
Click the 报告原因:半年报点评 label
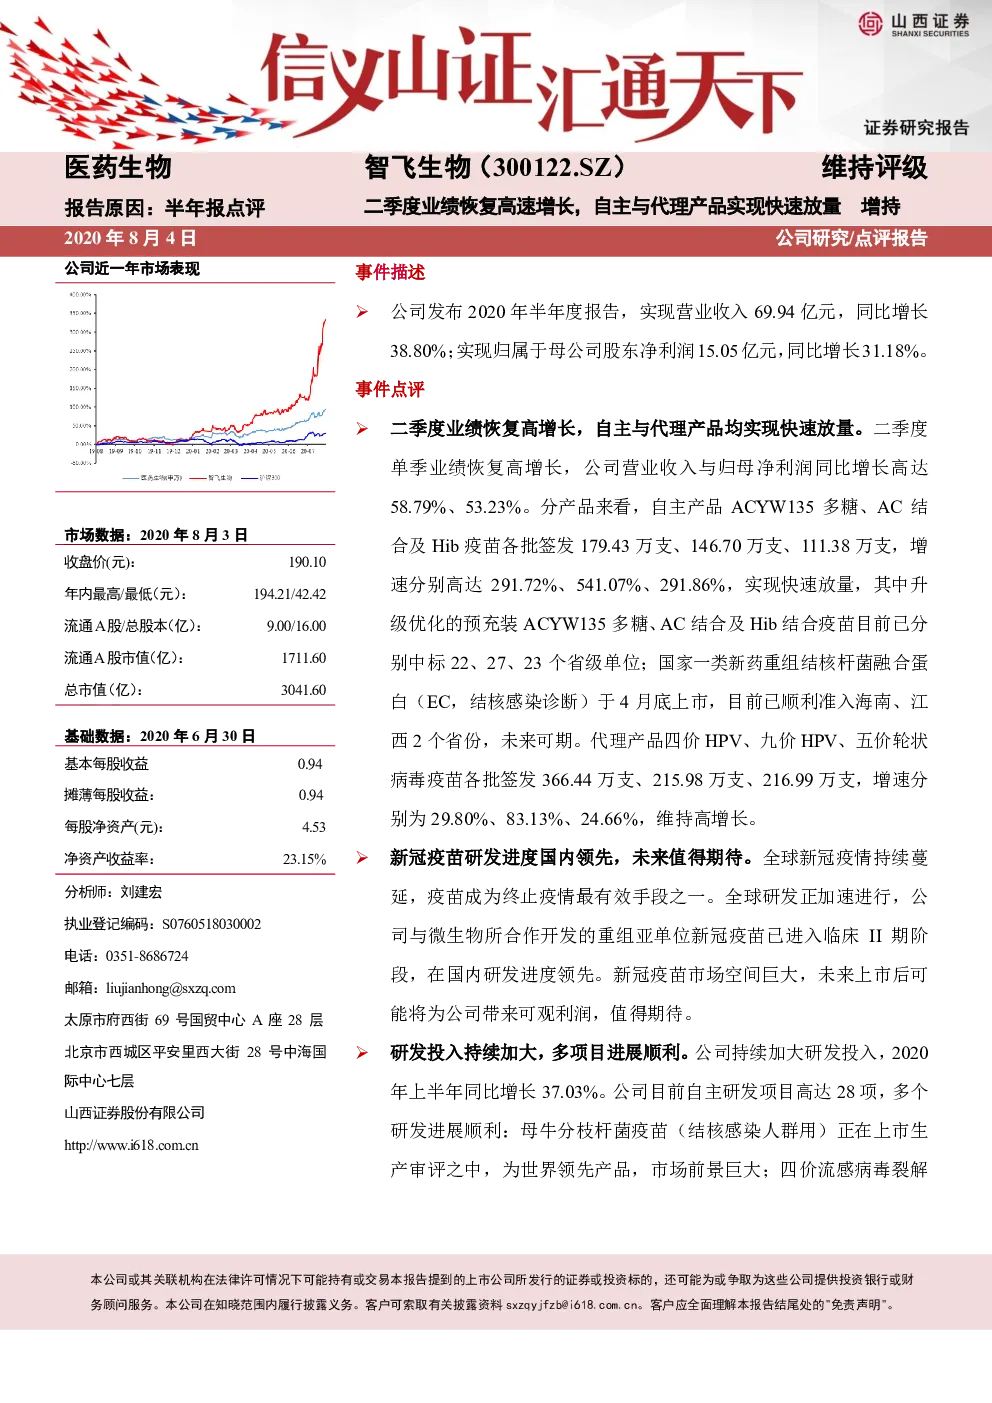pos(165,208)
